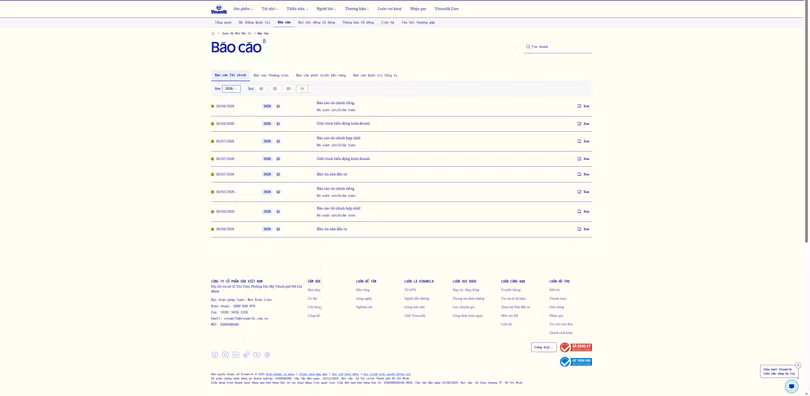Open the year 2026 dropdown

(x=231, y=89)
